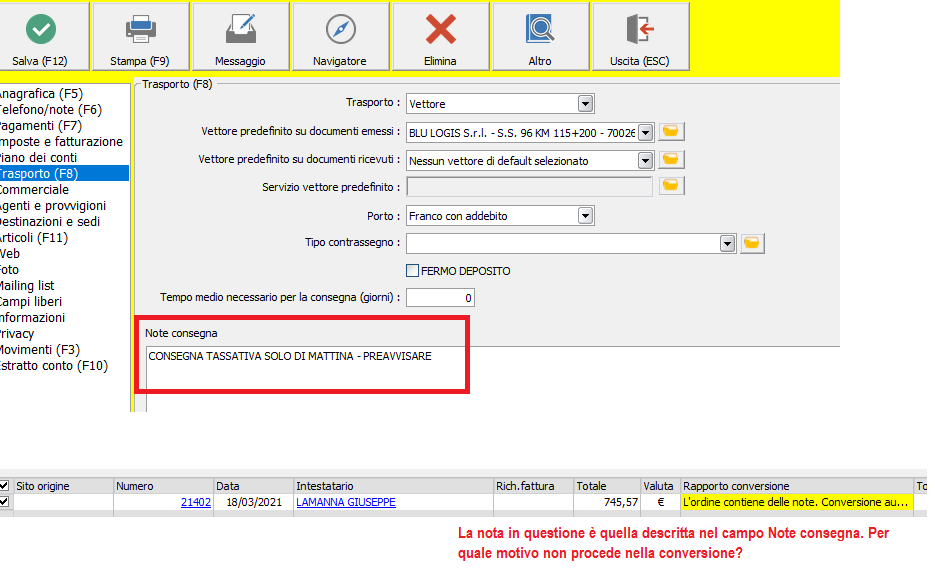
Task: Expand the BLU LOGIS S.r.l. vettore dropdown
Action: 645,132
